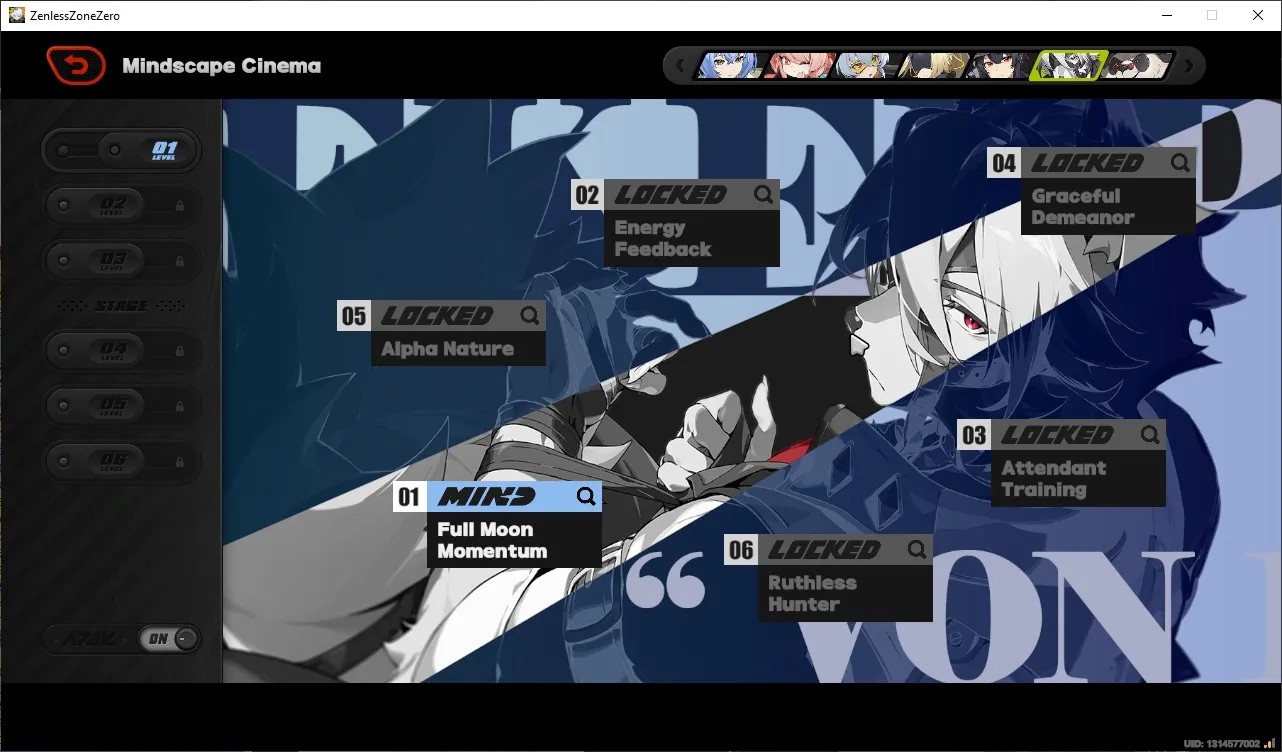Select the pink-haired character portrait
The image size is (1282, 752).
[799, 66]
